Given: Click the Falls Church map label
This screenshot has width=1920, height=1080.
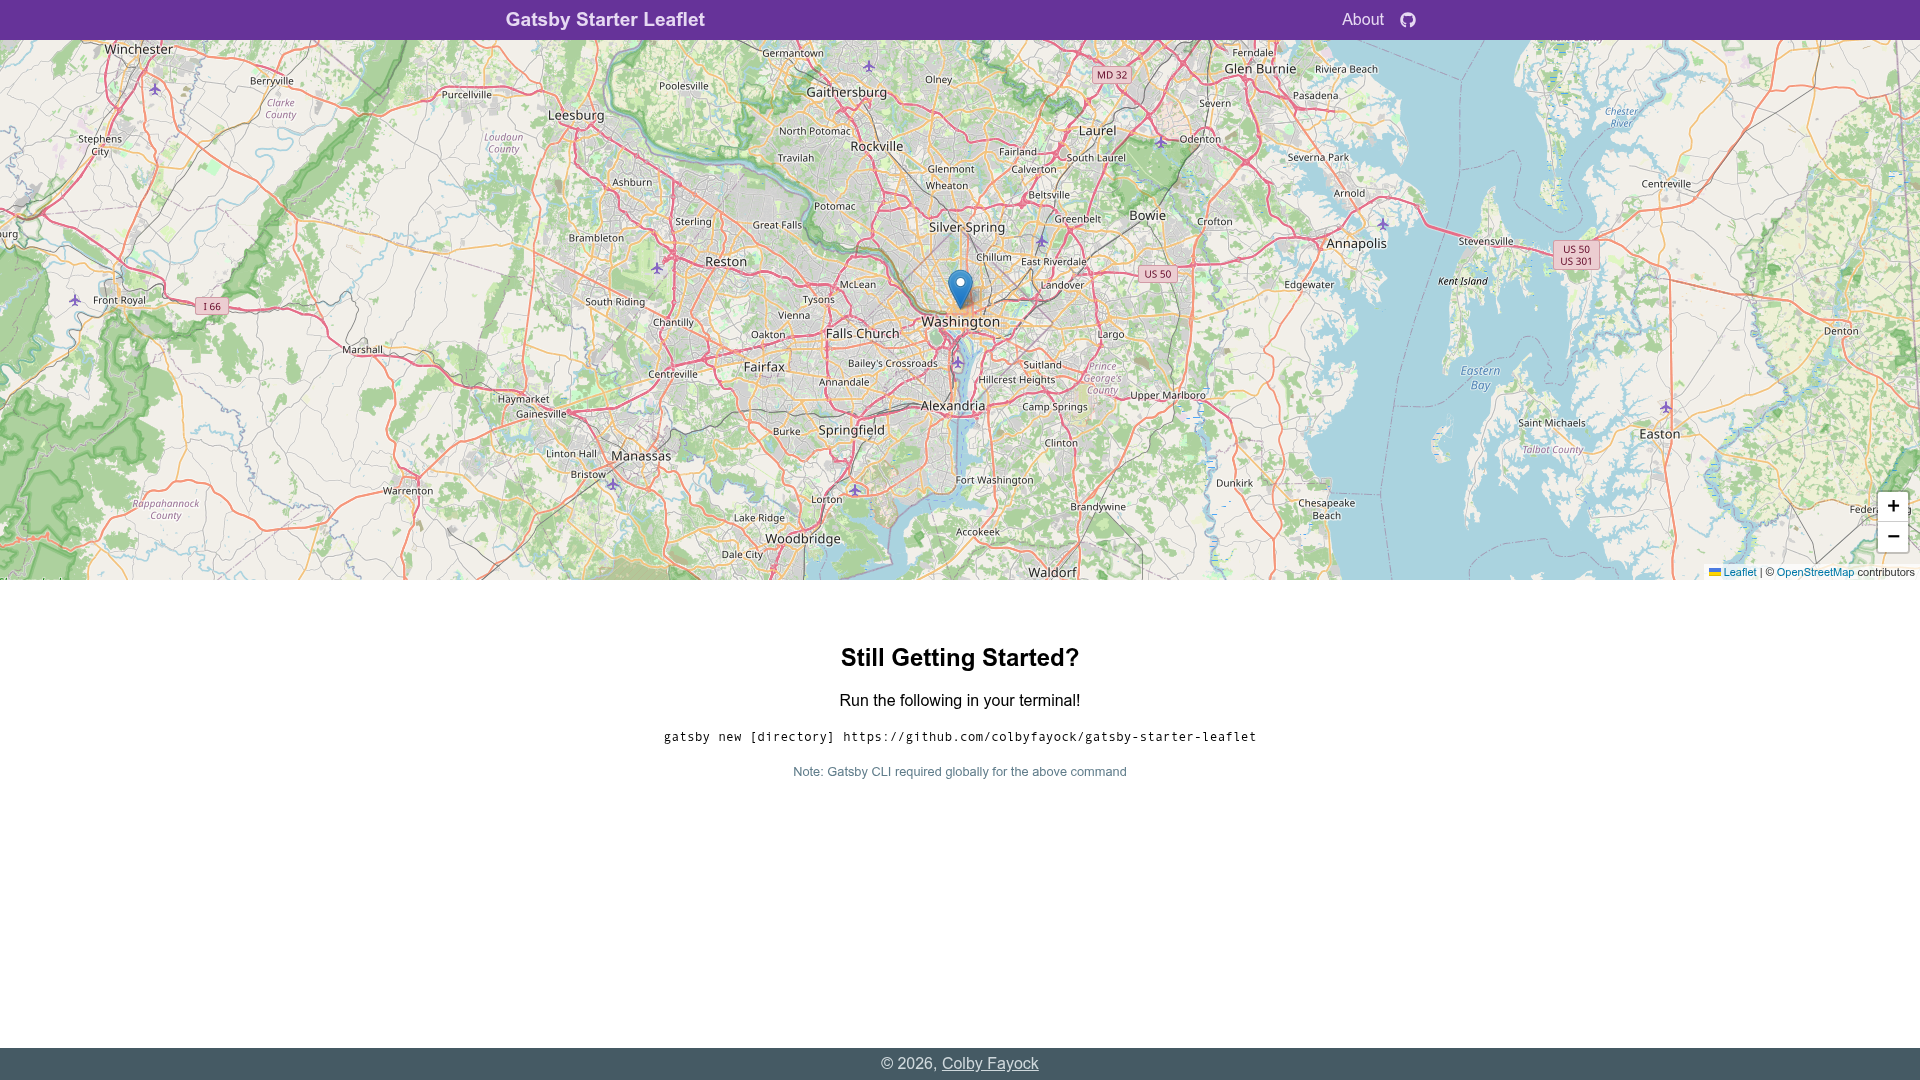Looking at the screenshot, I should pyautogui.click(x=863, y=334).
